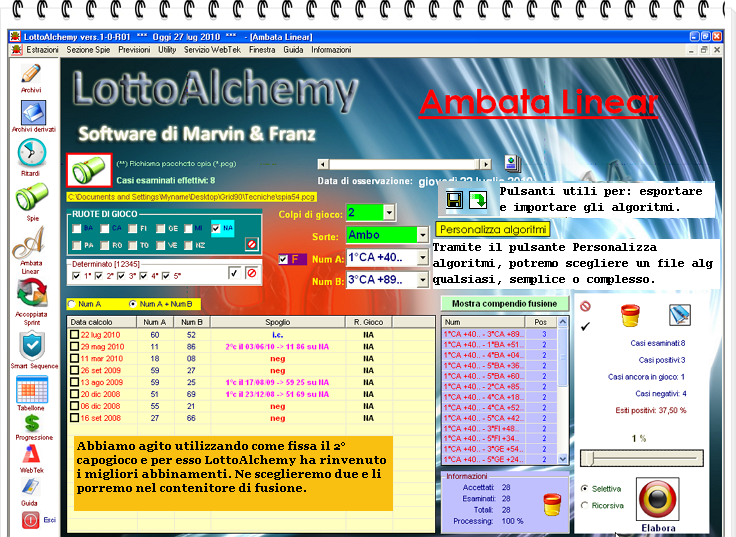Image resolution: width=736 pixels, height=537 pixels.
Task: Open the WebTek sidebar icon
Action: (x=31, y=454)
